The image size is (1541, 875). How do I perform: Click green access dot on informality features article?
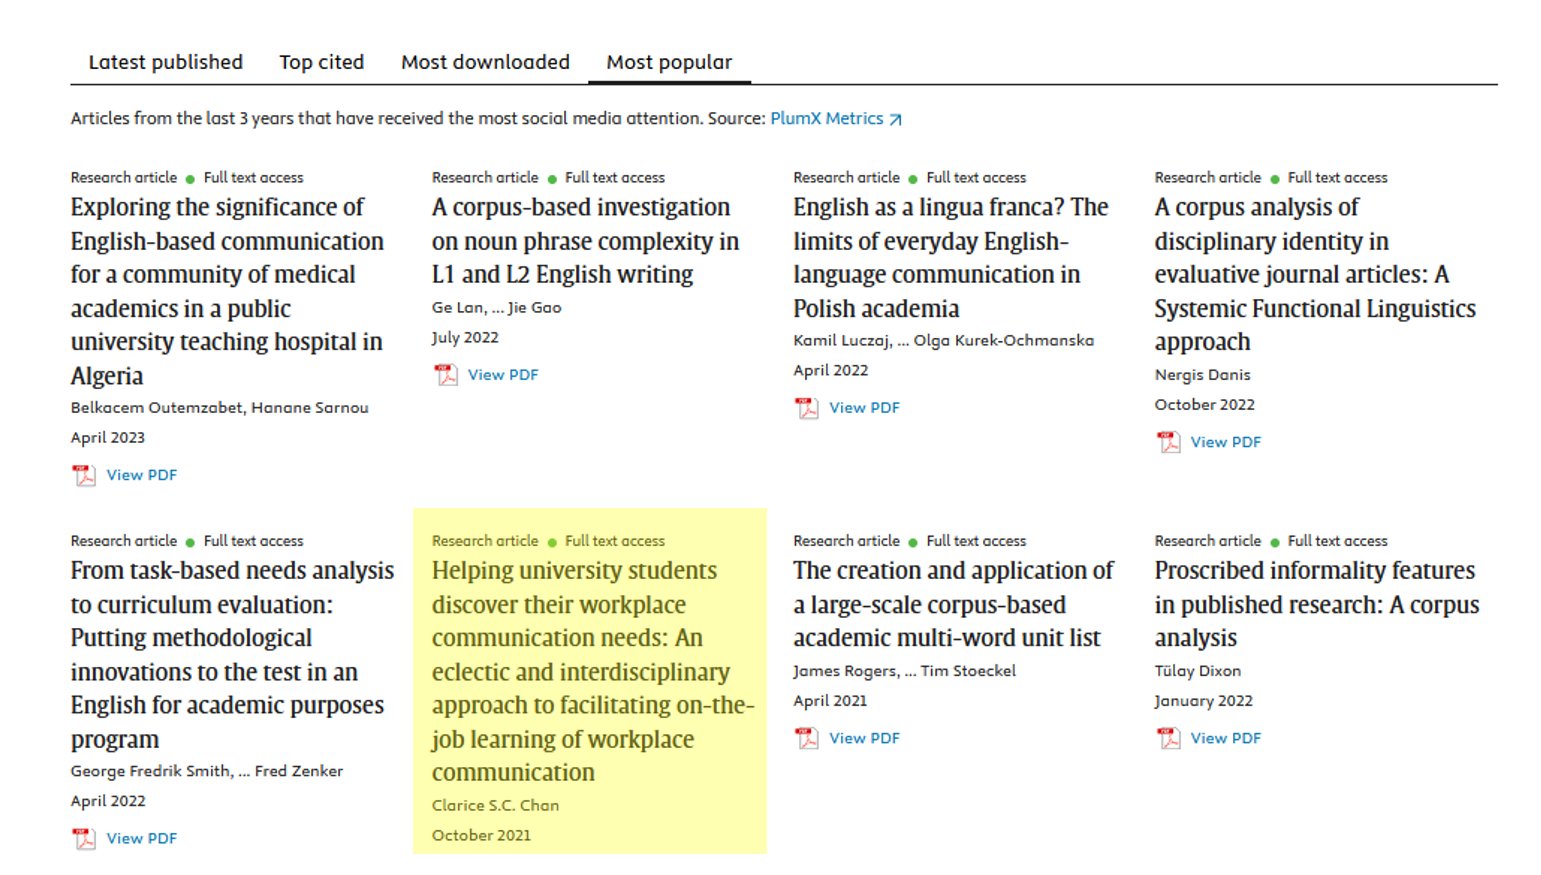1275,542
